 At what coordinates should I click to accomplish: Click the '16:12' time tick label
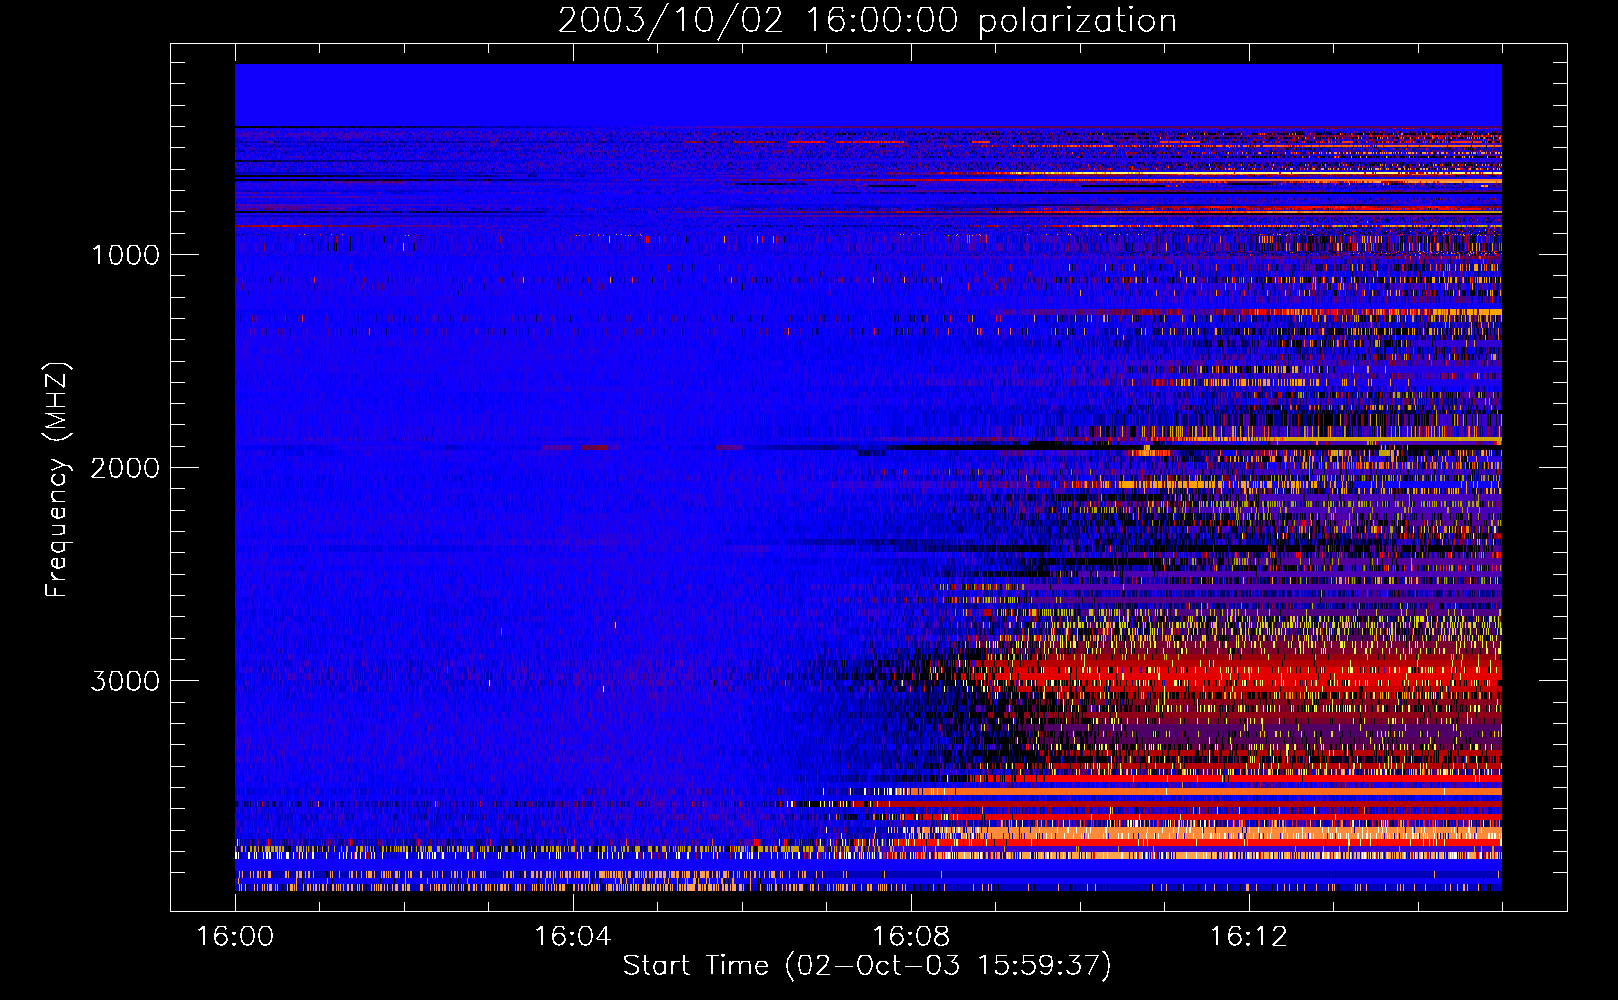(x=1249, y=937)
